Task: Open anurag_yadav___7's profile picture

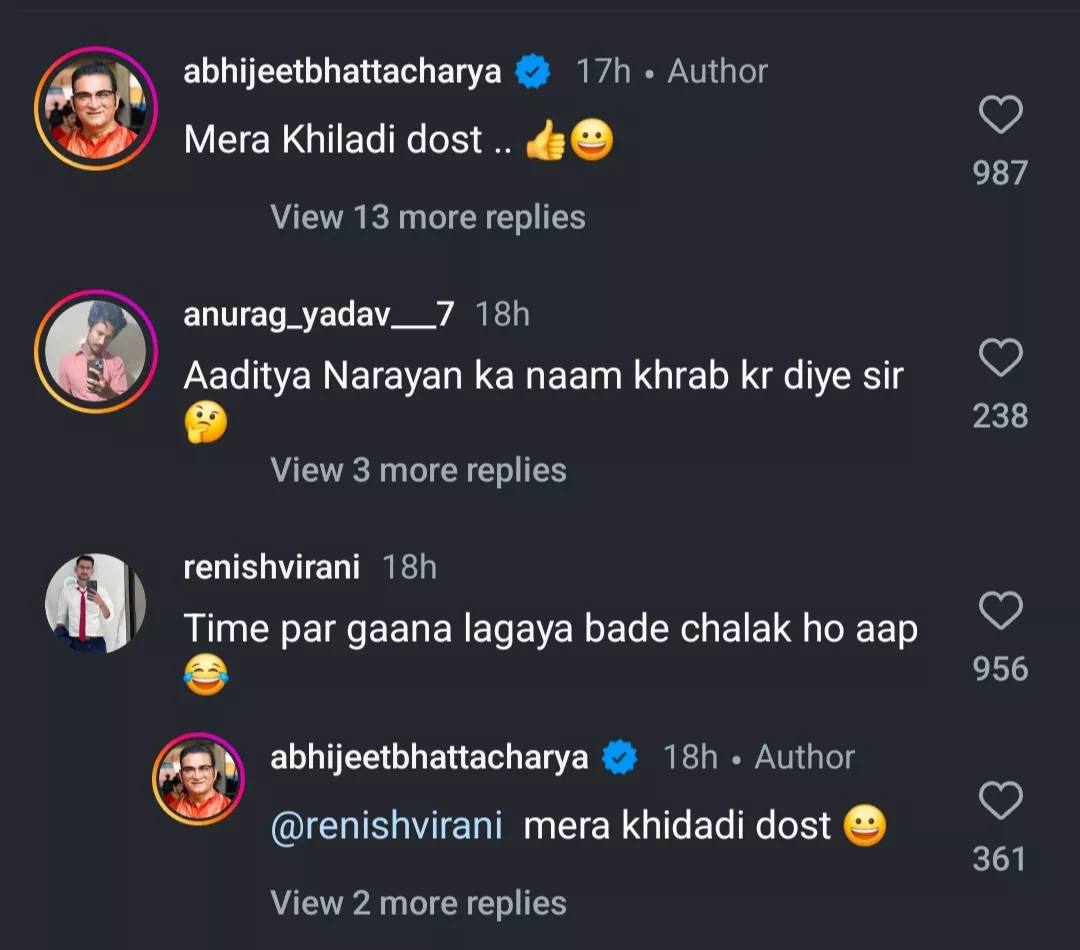Action: [x=96, y=351]
